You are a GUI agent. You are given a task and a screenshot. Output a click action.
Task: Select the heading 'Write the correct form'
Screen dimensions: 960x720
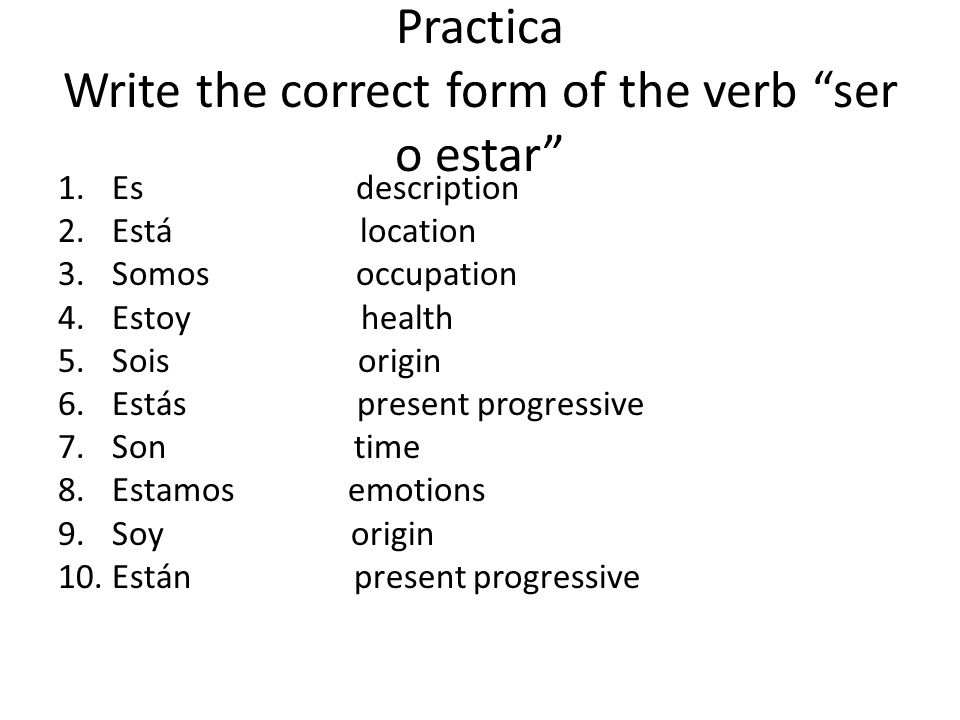(x=304, y=92)
